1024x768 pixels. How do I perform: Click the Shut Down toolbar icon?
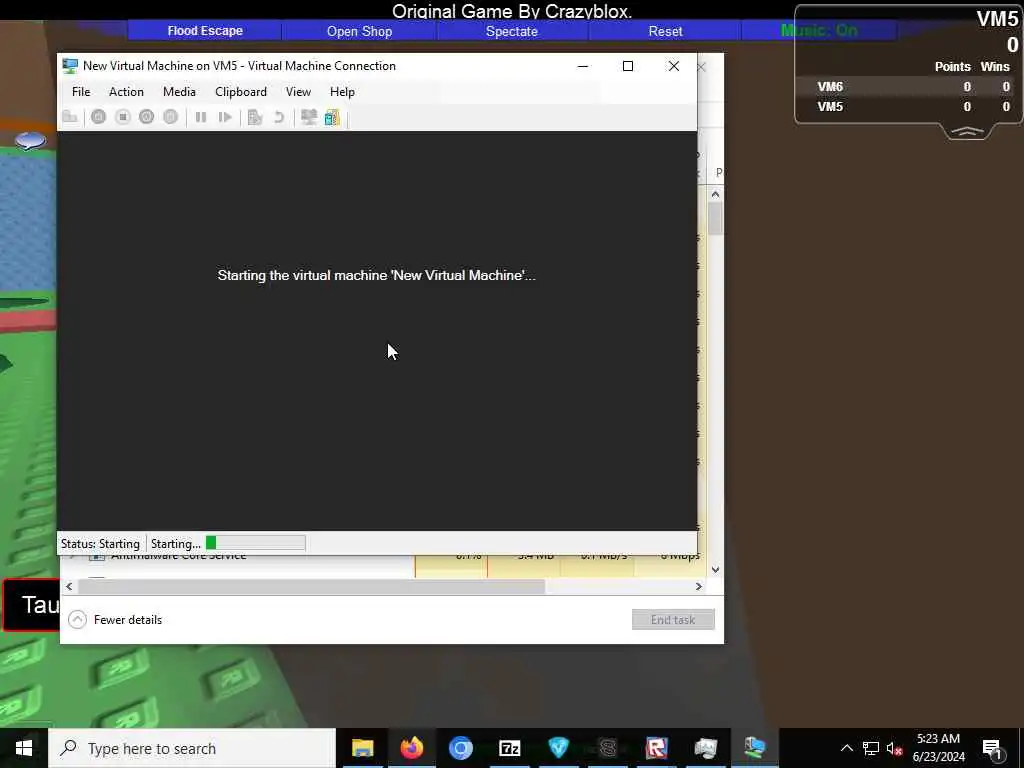point(146,118)
